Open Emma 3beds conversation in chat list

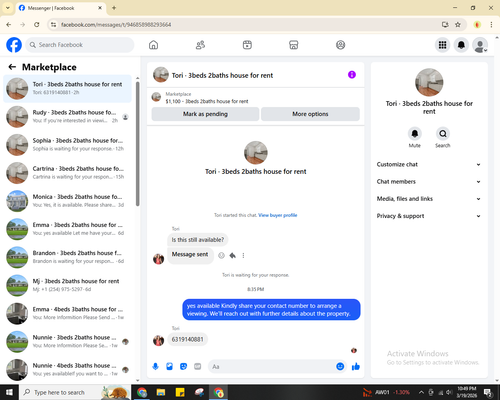(x=67, y=229)
